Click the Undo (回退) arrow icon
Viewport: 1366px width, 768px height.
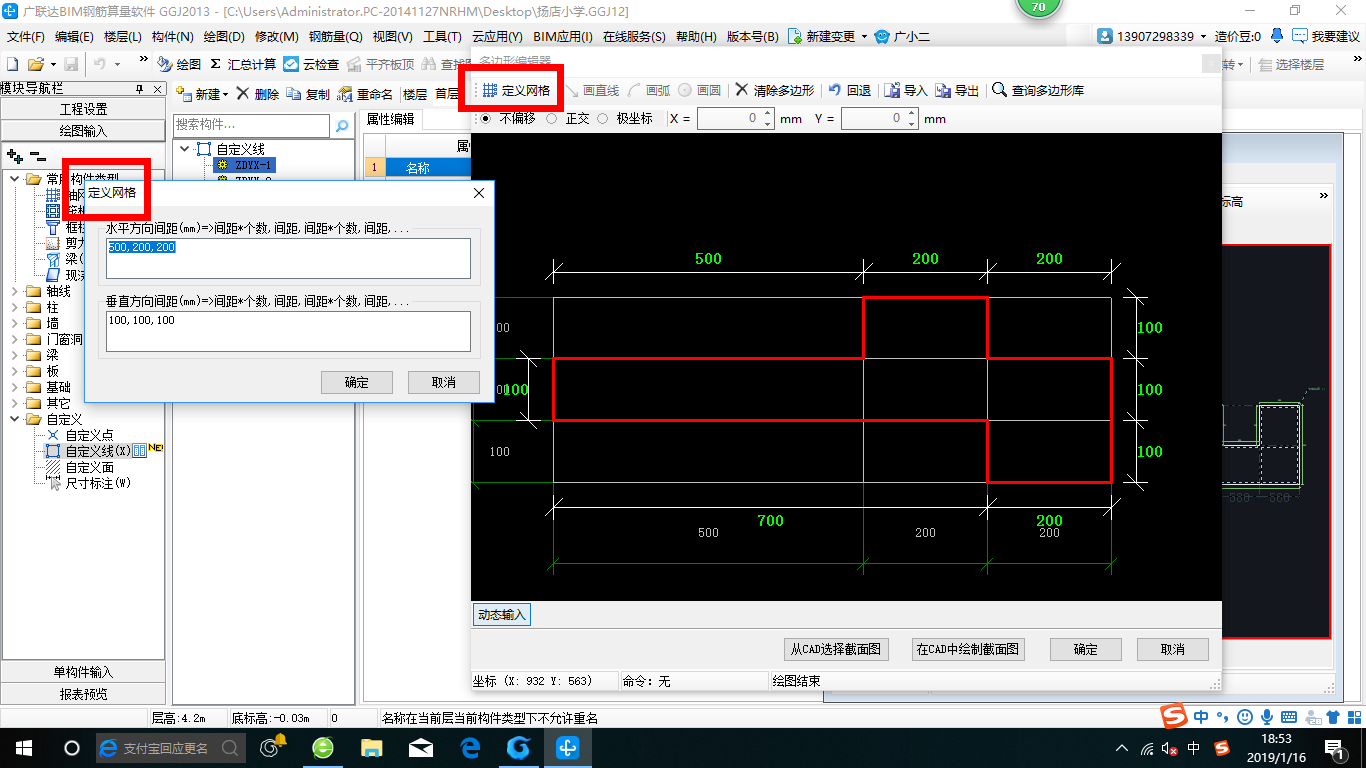pyautogui.click(x=834, y=90)
